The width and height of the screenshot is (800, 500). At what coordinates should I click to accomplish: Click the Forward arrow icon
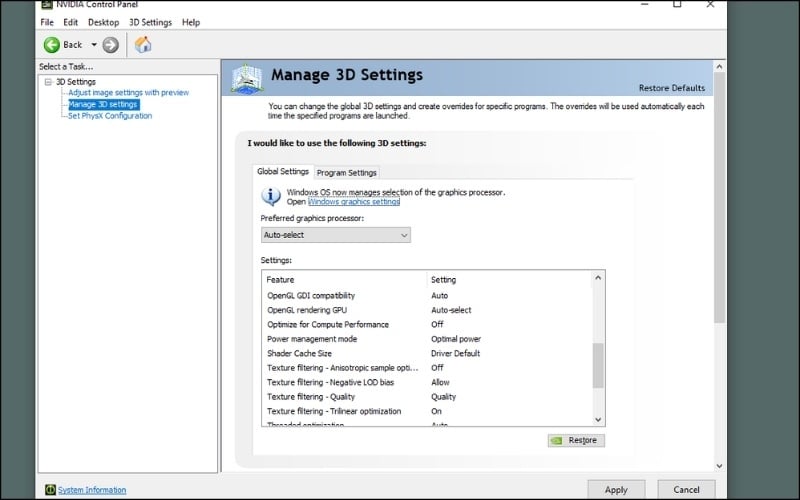[x=110, y=45]
